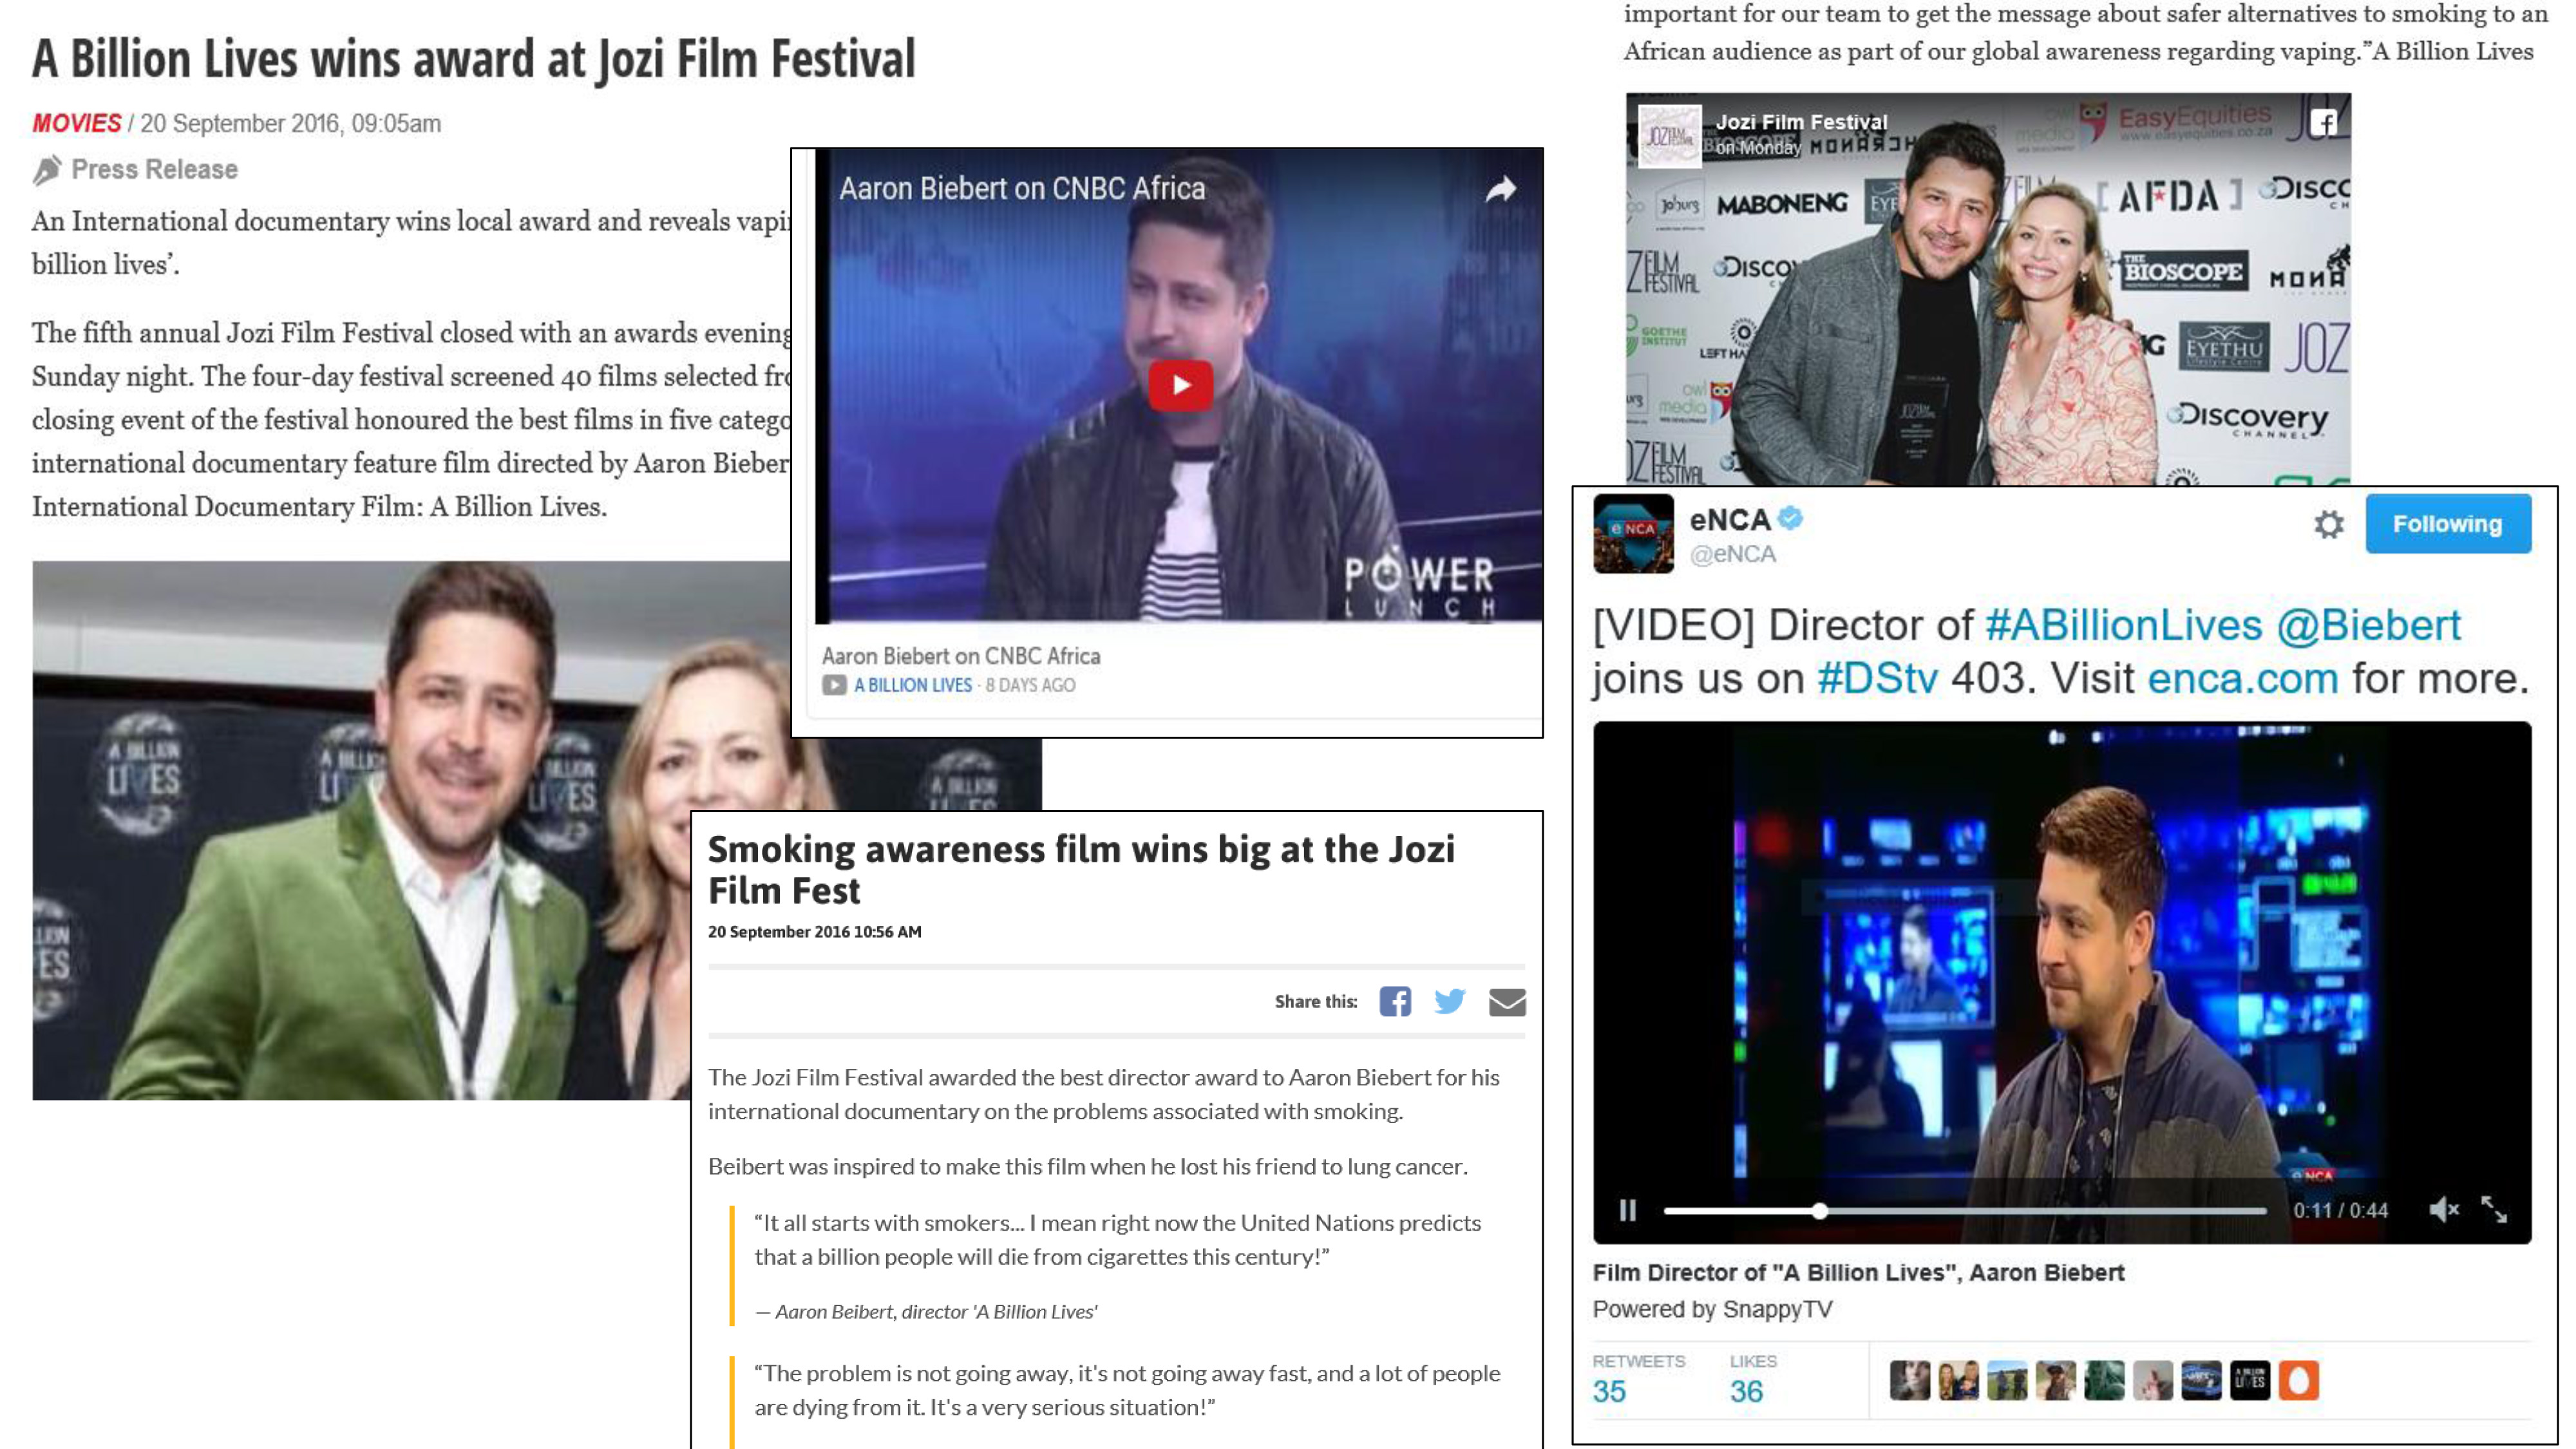Click the 'Powered by SnappyTV' text

point(1712,1309)
